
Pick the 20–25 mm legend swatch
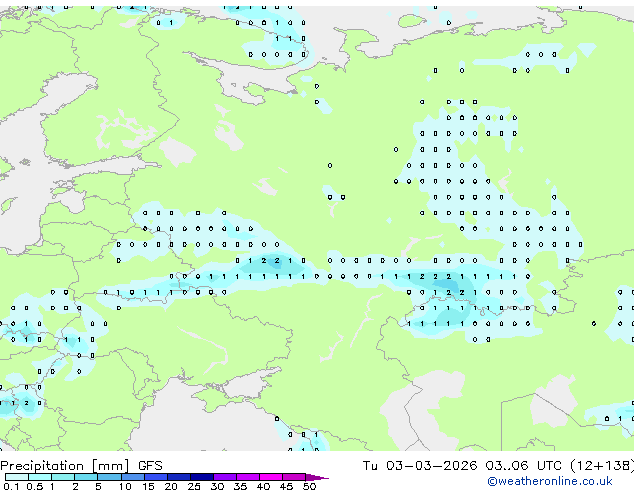179,477
